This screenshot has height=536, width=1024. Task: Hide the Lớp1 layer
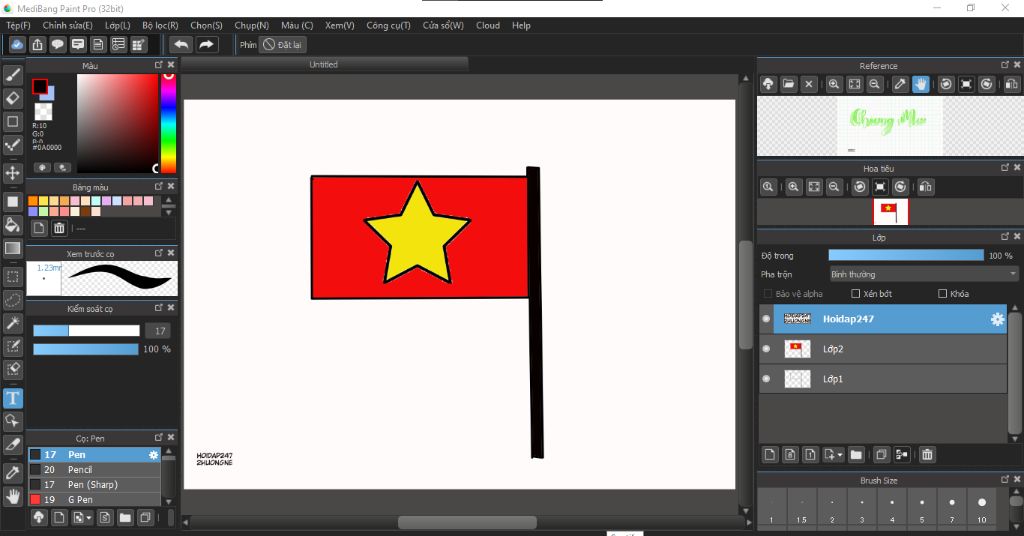click(x=766, y=379)
